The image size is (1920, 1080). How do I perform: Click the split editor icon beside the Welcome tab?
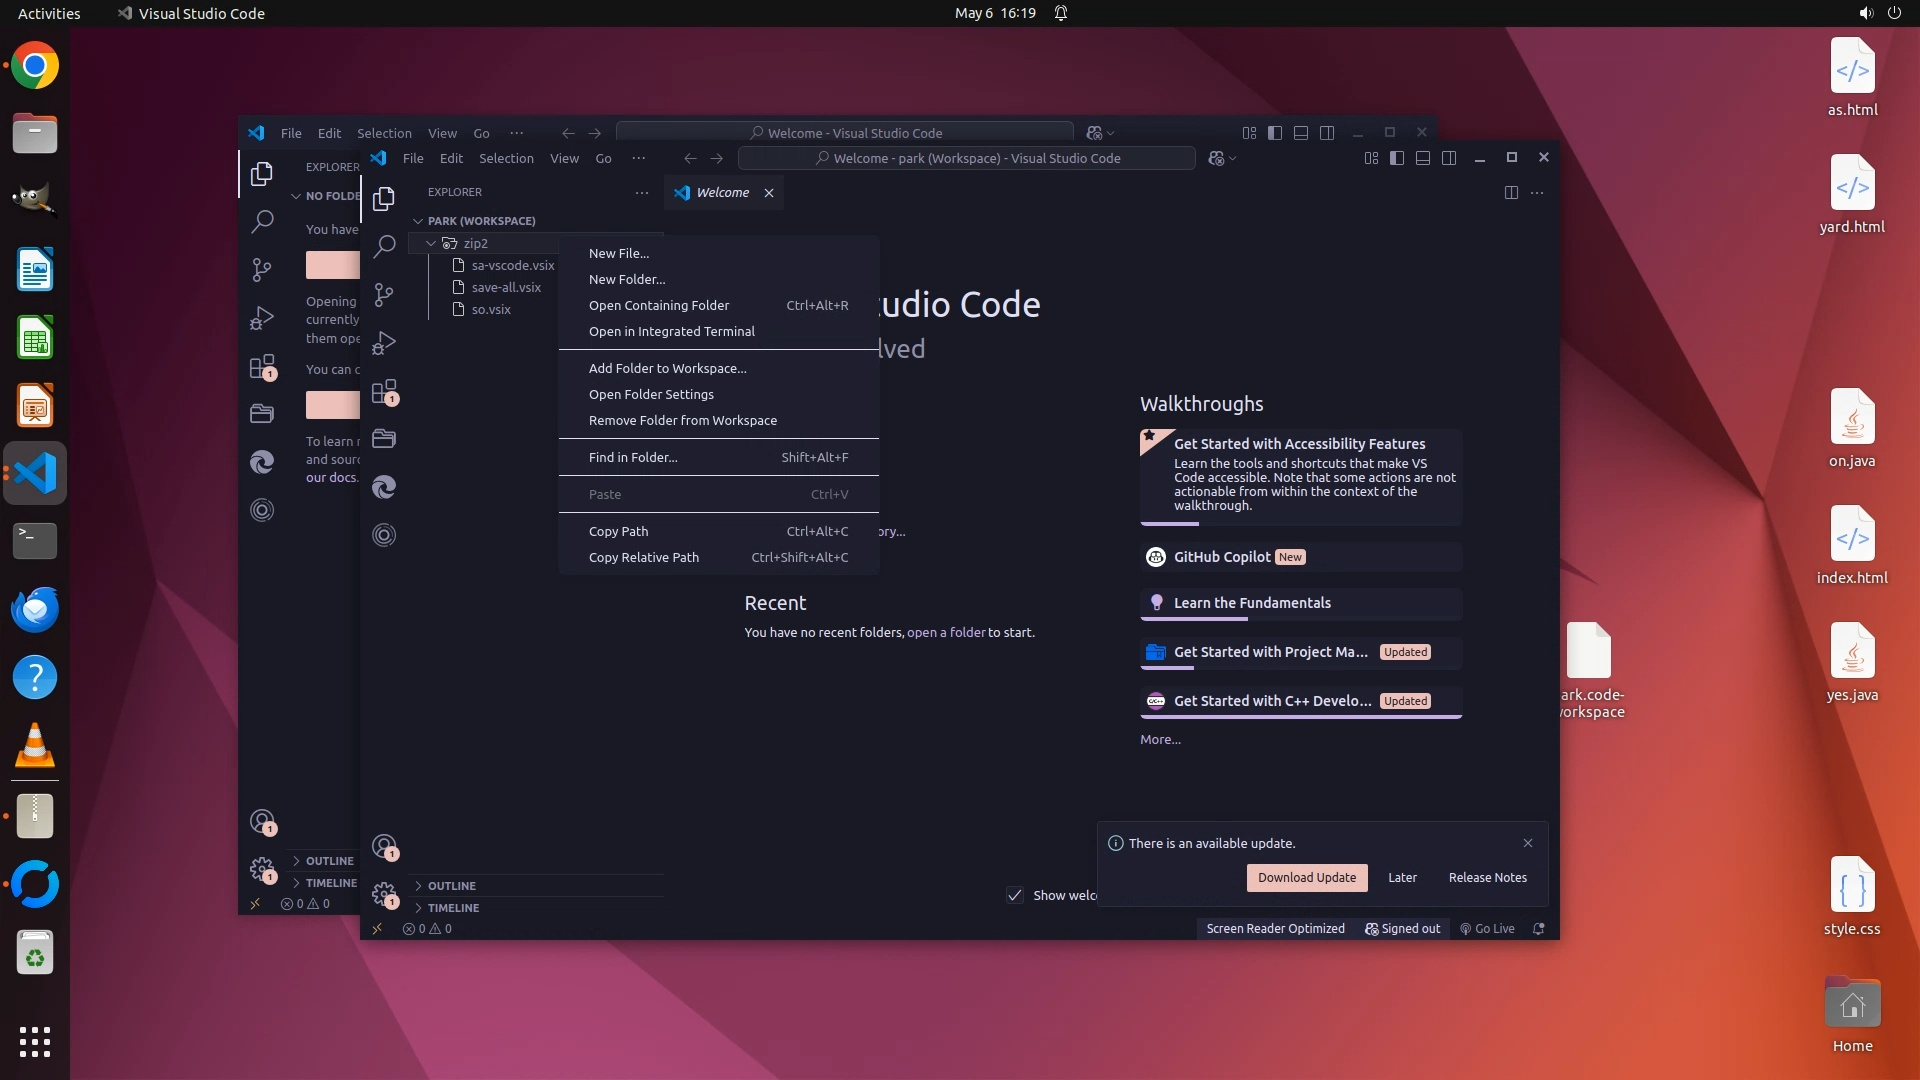tap(1511, 193)
